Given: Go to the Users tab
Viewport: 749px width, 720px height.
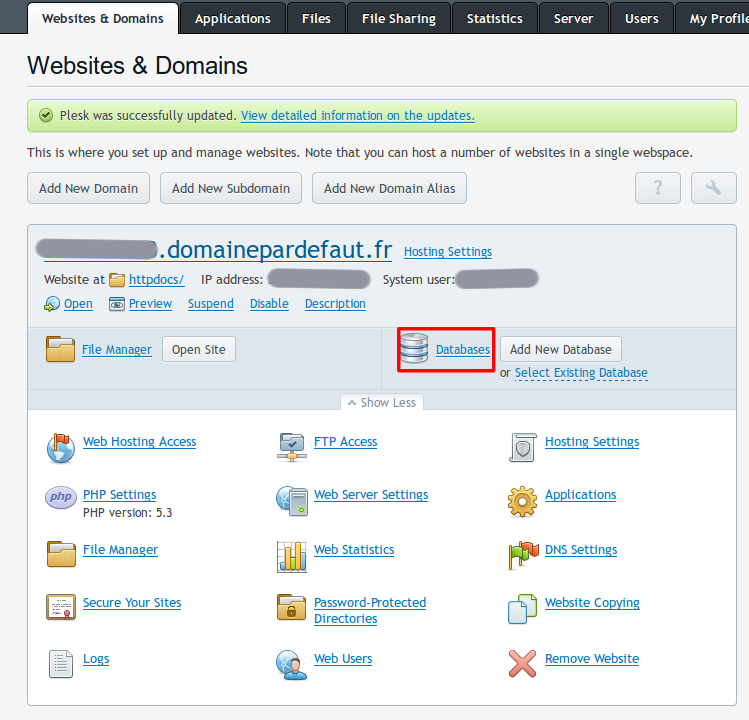Looking at the screenshot, I should click(x=642, y=18).
